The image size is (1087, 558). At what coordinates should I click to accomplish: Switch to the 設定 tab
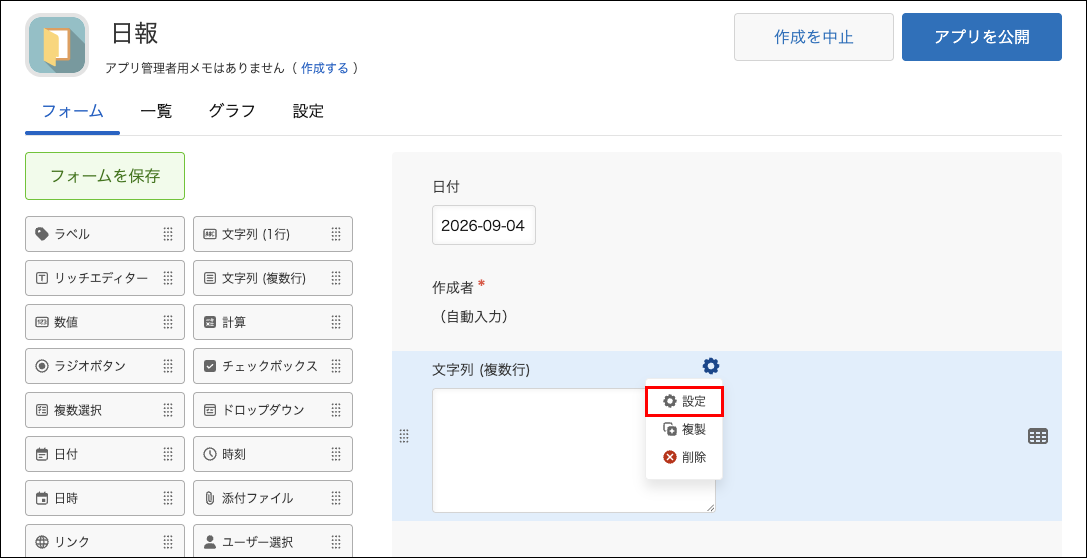pyautogui.click(x=308, y=111)
